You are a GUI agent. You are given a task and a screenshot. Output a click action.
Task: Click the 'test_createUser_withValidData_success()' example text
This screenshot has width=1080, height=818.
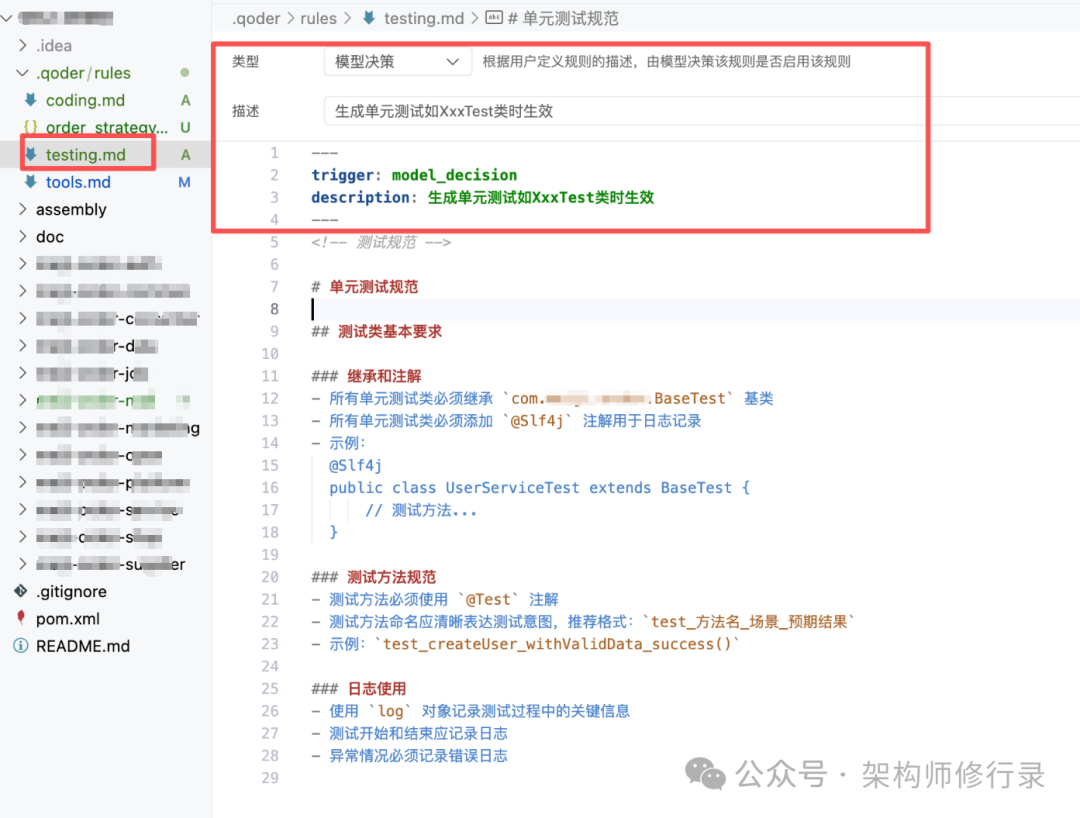click(x=557, y=644)
